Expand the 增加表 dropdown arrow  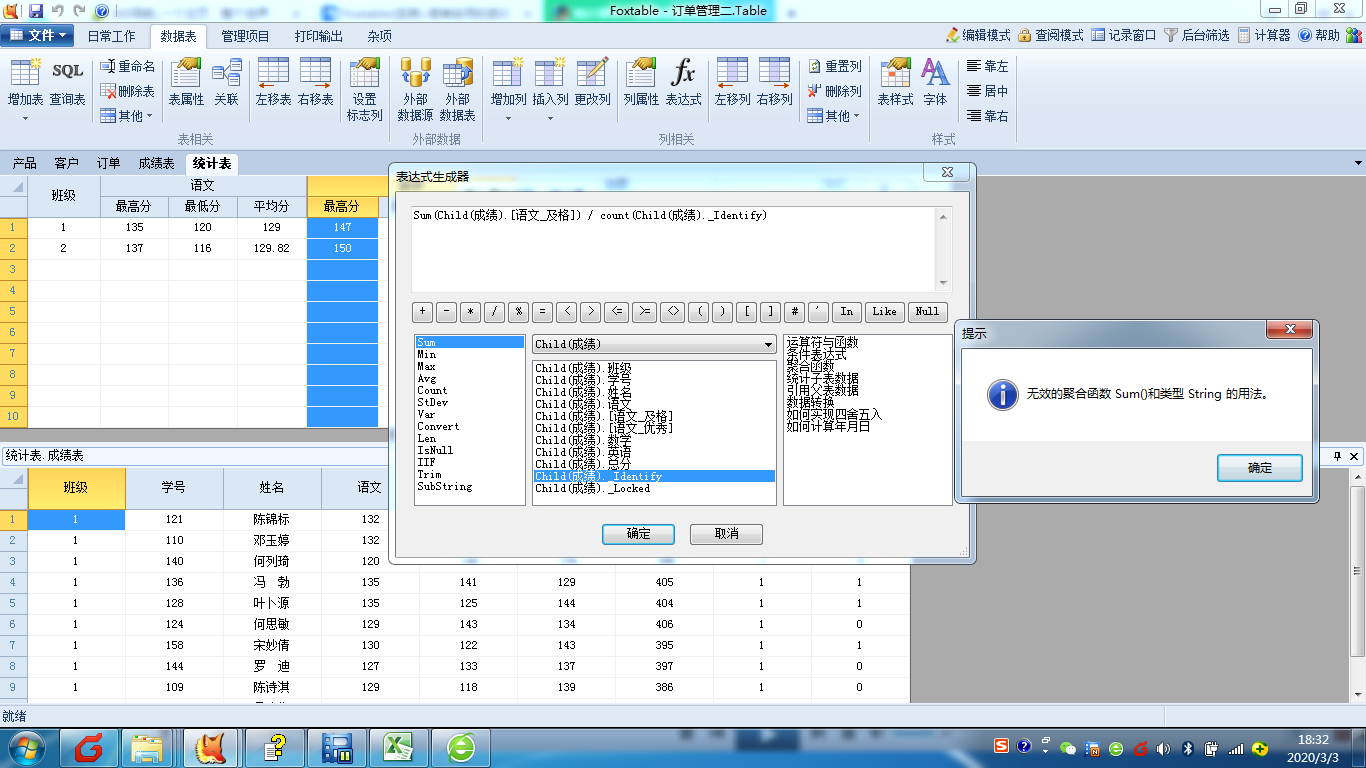click(x=25, y=118)
